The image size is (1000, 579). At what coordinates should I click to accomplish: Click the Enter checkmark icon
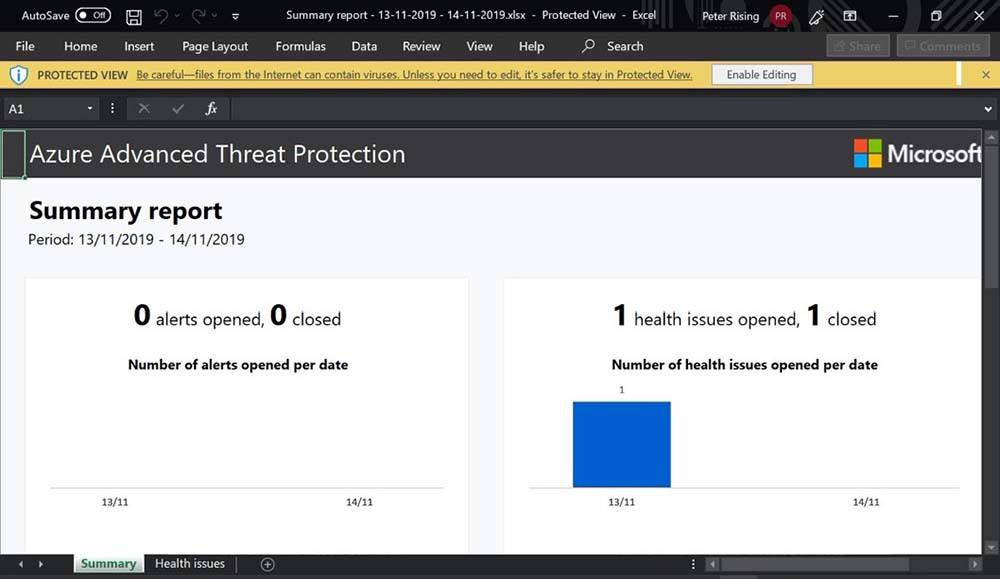pos(178,108)
